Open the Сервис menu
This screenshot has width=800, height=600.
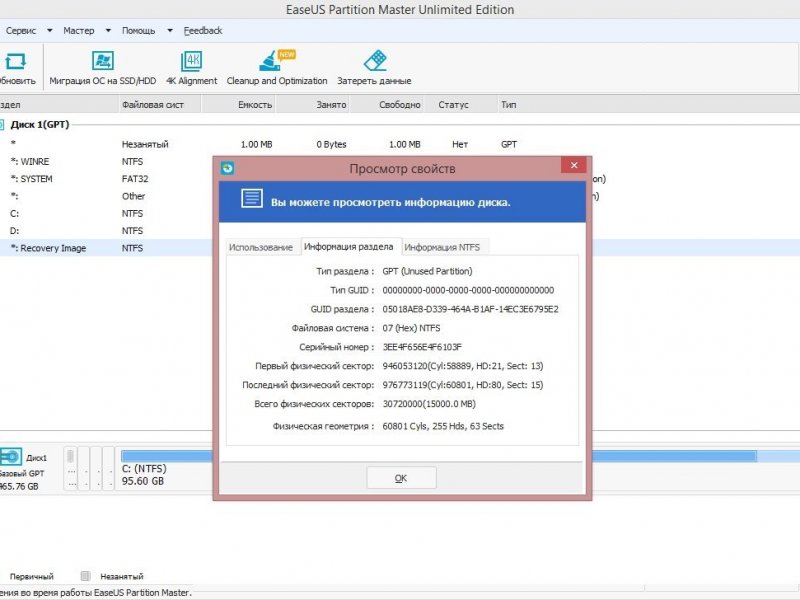(21, 31)
